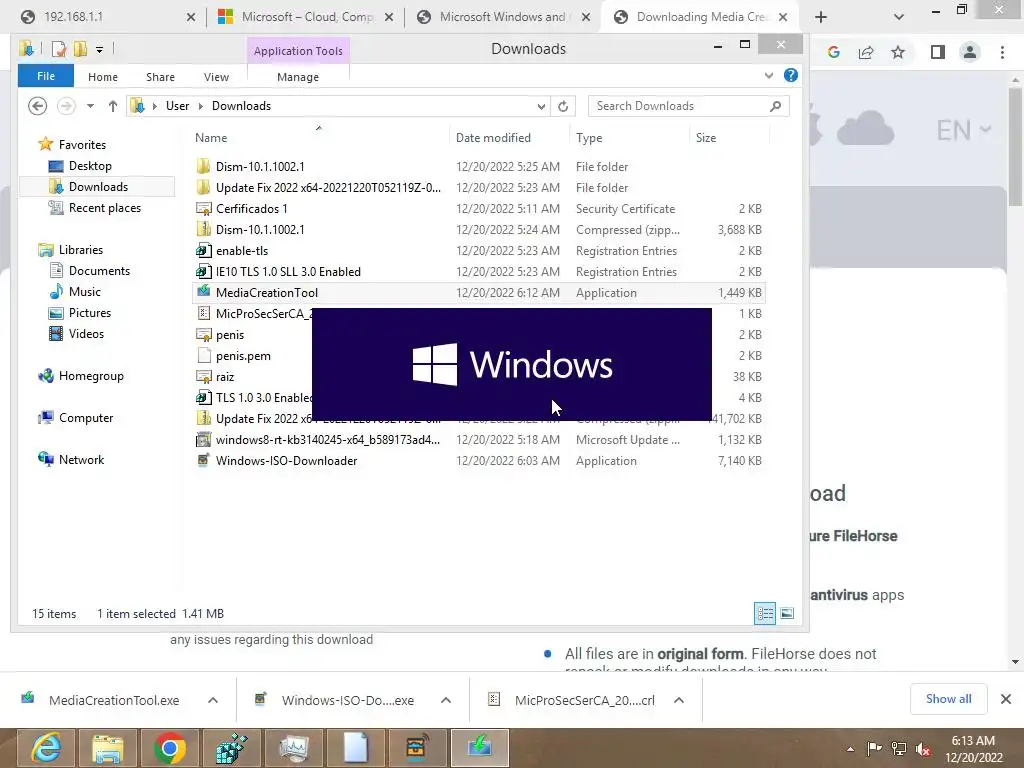Sort files by Date modified column
The height and width of the screenshot is (768, 1024).
493,138
